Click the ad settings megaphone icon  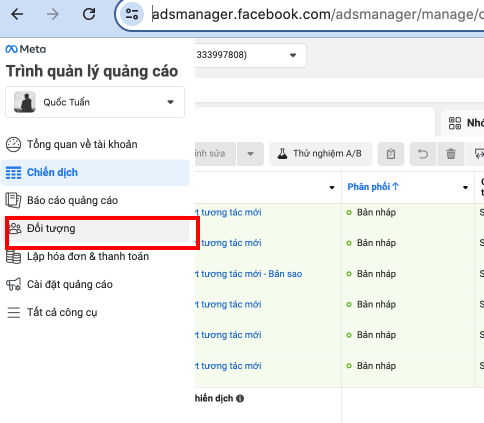coord(13,284)
